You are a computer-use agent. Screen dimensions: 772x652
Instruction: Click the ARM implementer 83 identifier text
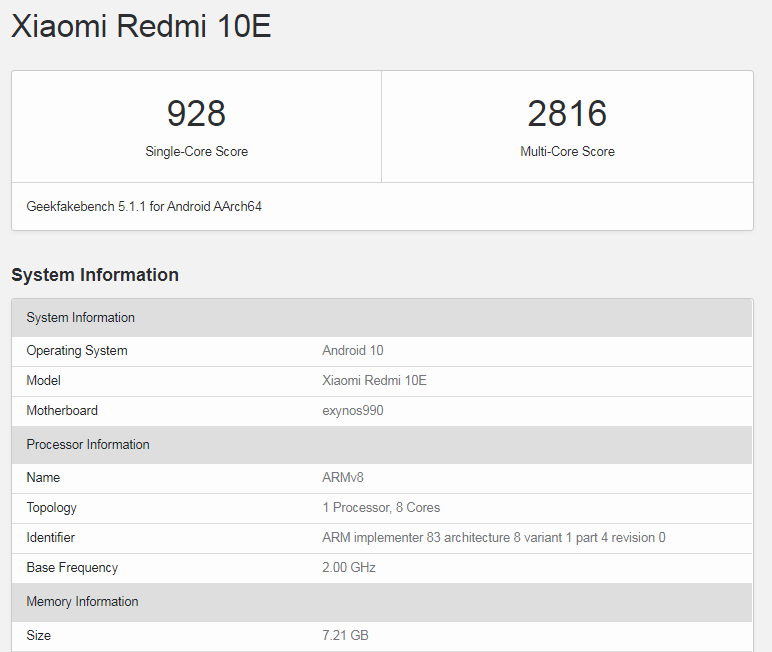pyautogui.click(x=493, y=538)
